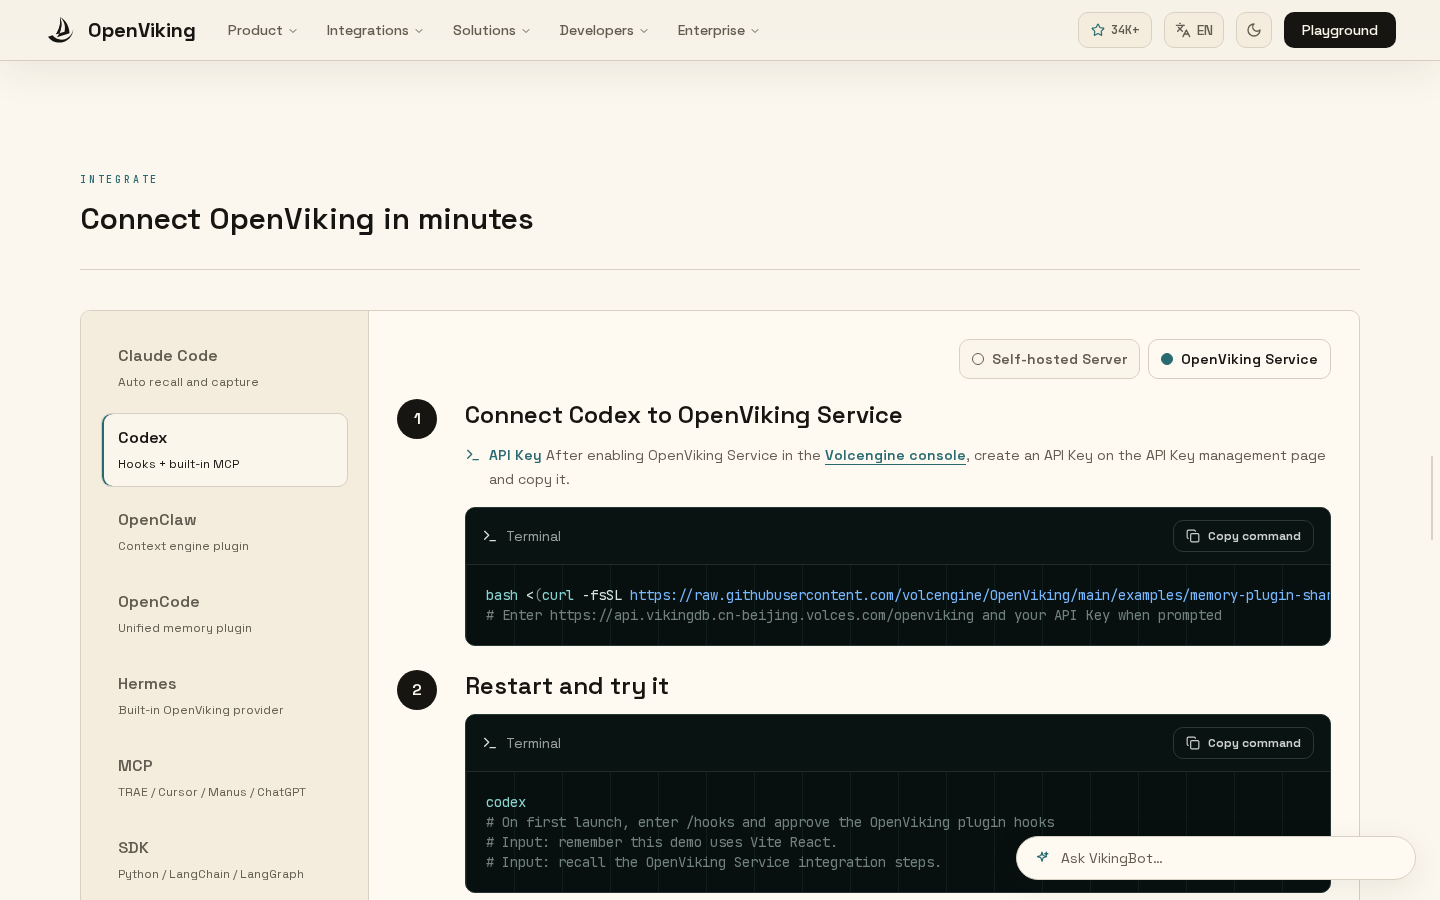Click the OpenViking brand name
The image size is (1440, 900).
tap(142, 30)
